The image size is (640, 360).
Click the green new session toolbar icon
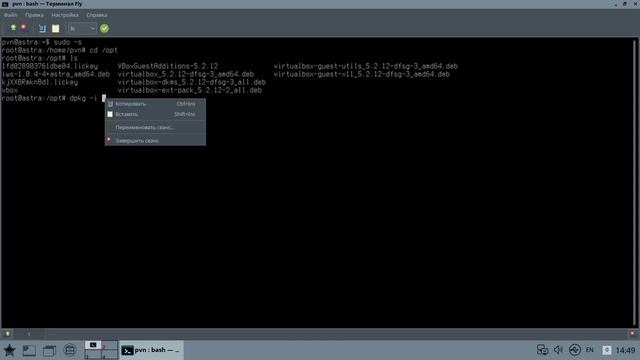point(13,27)
